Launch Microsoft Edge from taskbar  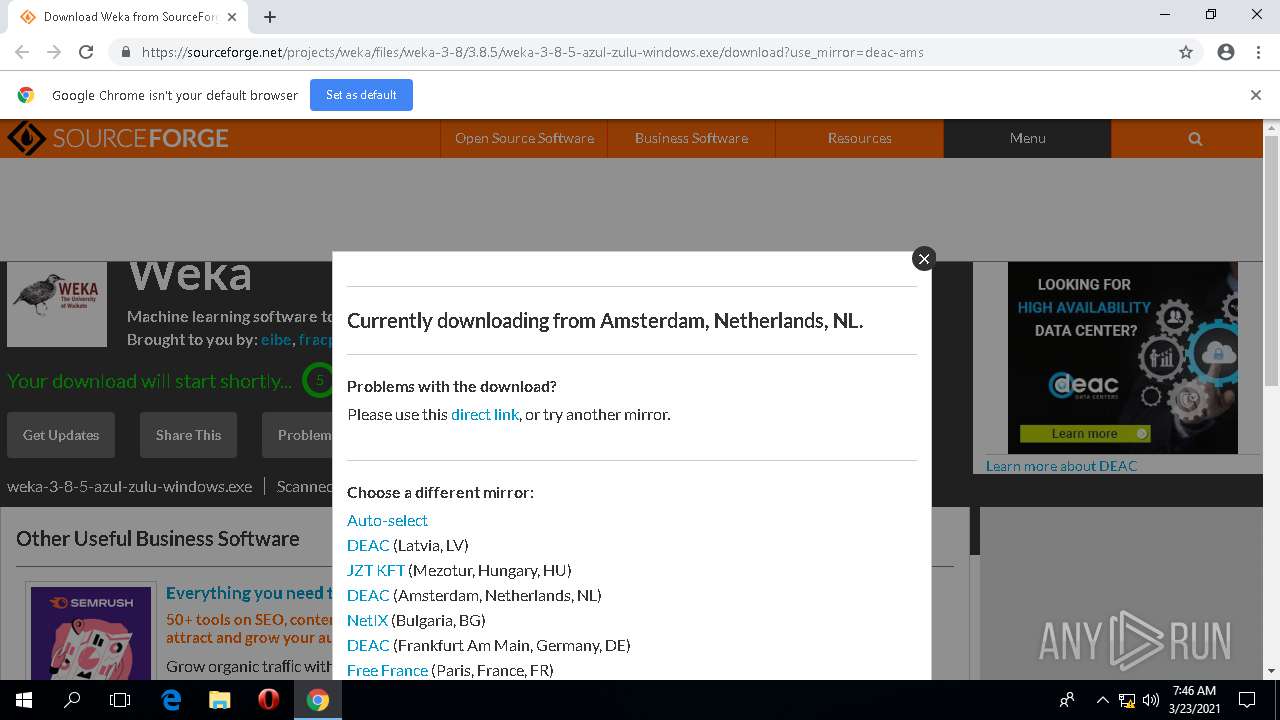click(x=171, y=700)
